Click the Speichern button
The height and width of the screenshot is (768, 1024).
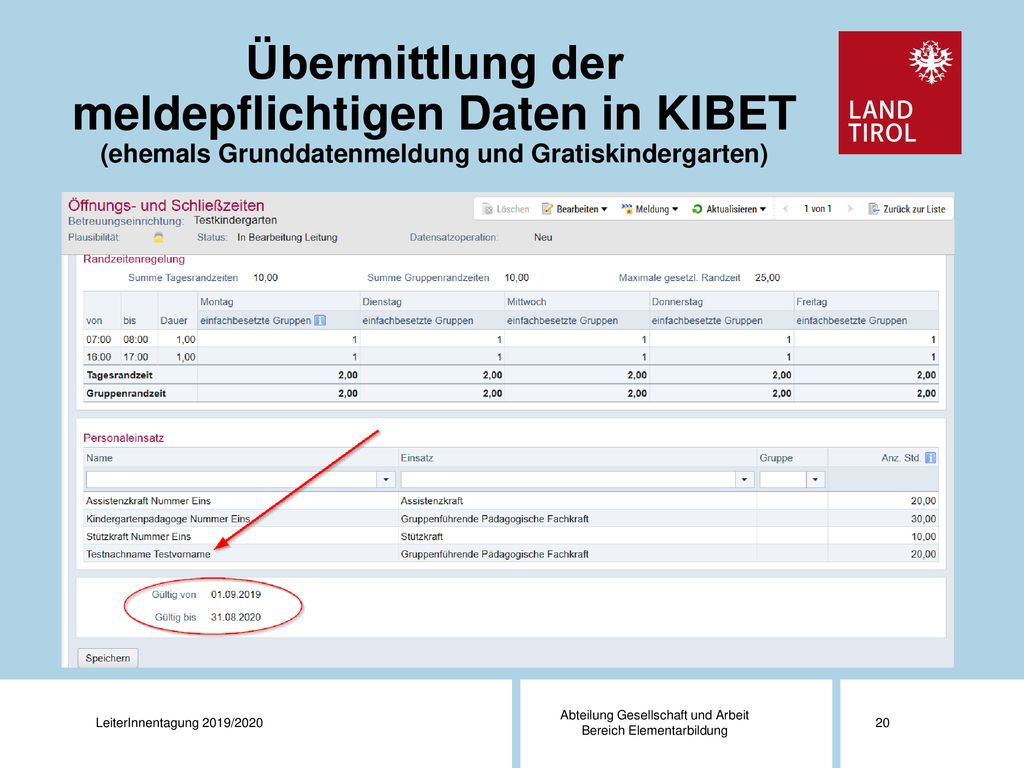click(x=108, y=658)
